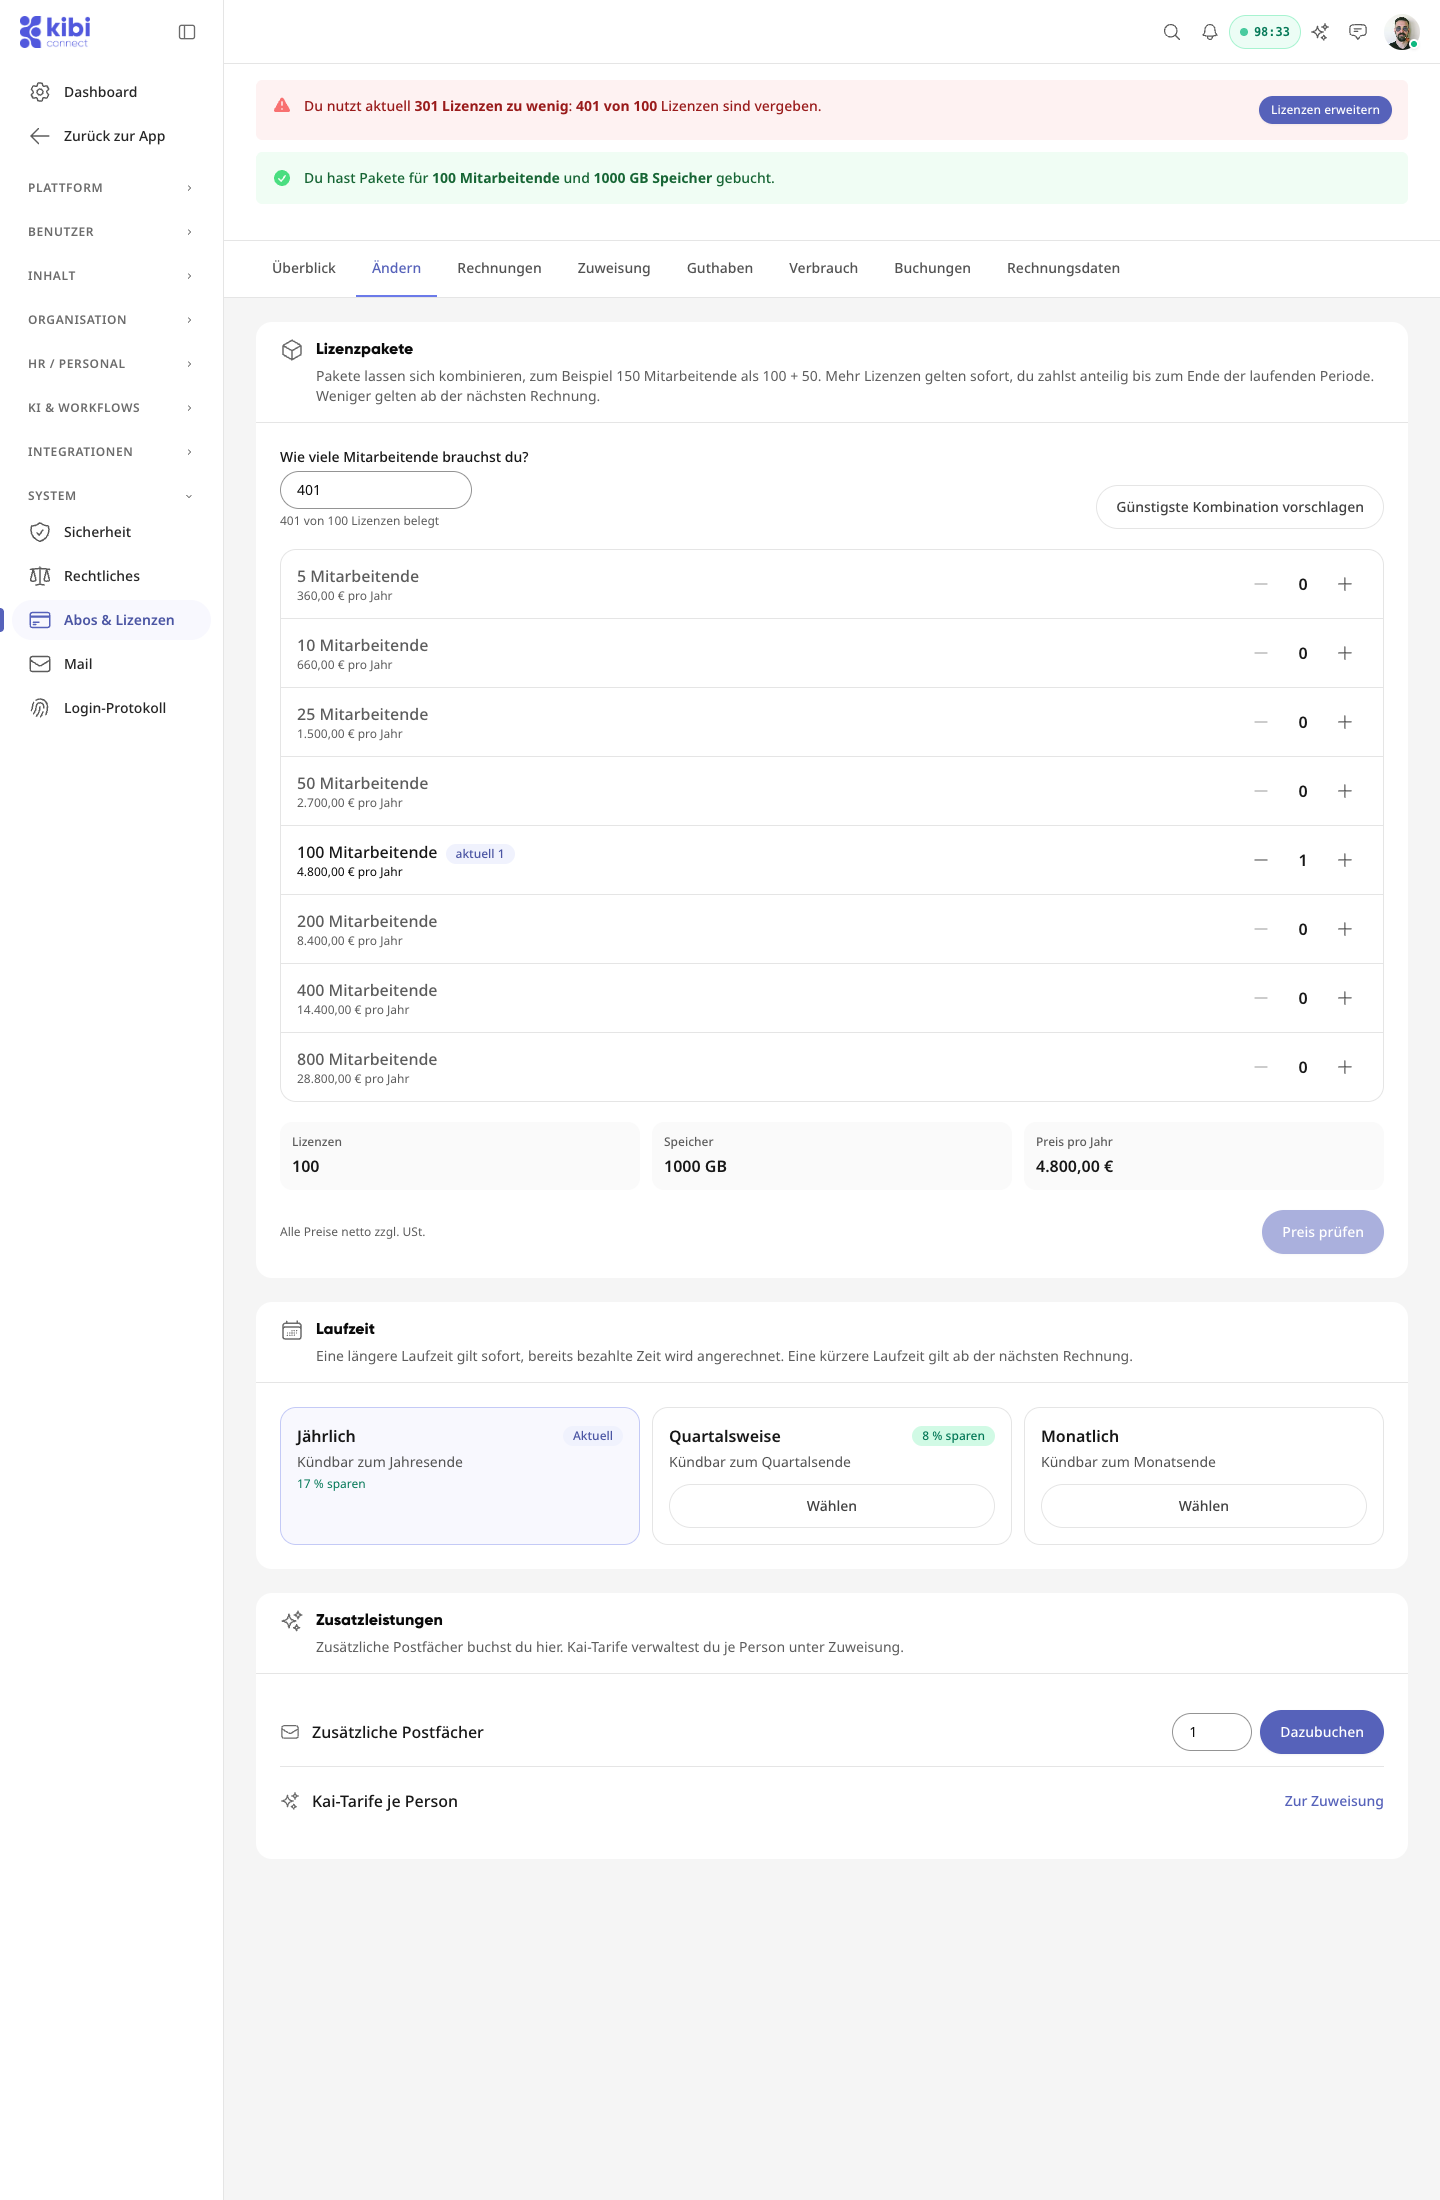The height and width of the screenshot is (2200, 1440).
Task: Open the Zuweisung tab
Action: coord(614,268)
